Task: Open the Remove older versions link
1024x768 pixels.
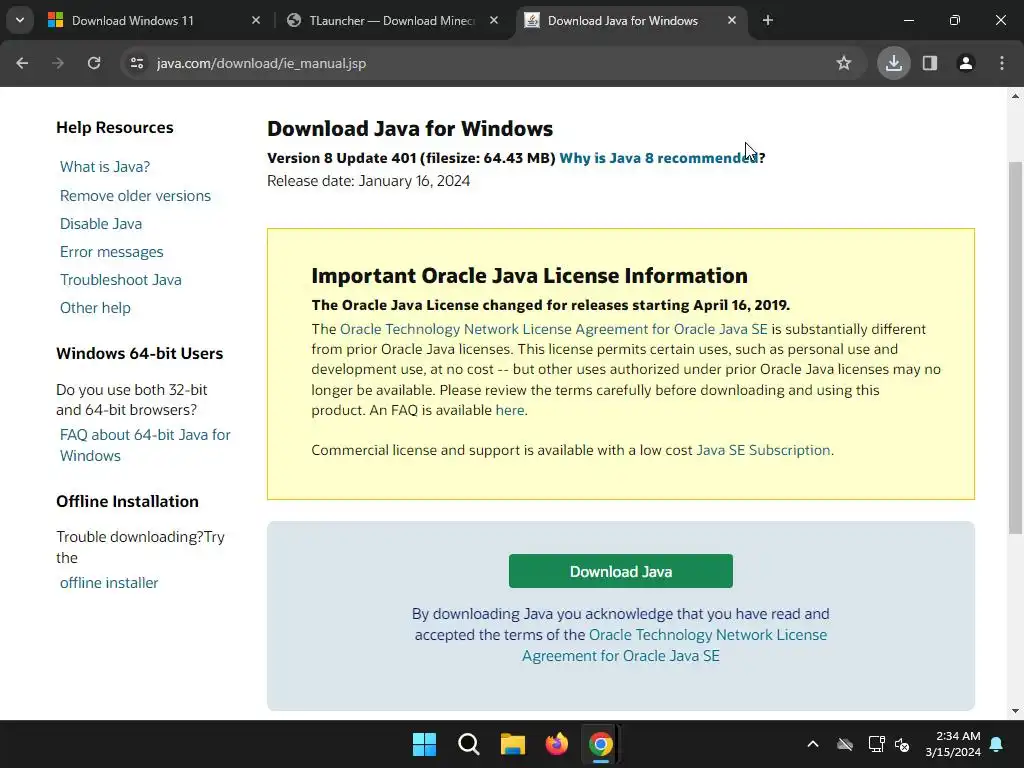Action: [x=135, y=196]
